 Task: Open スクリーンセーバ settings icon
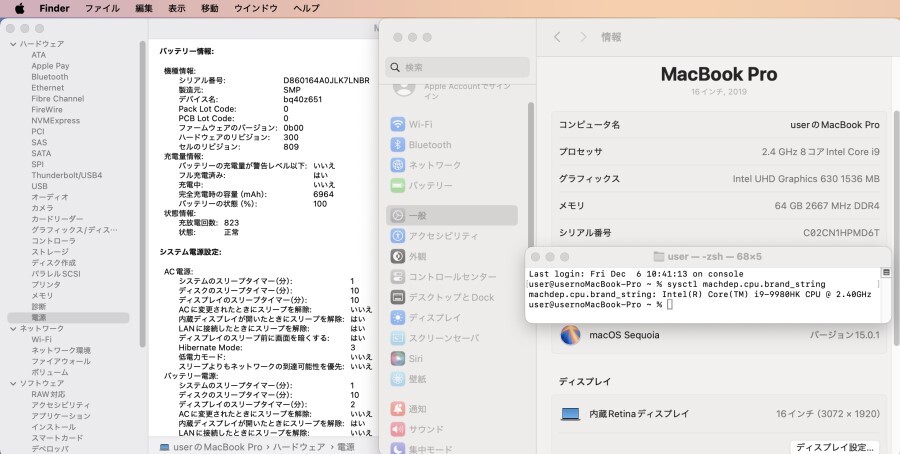tap(398, 338)
